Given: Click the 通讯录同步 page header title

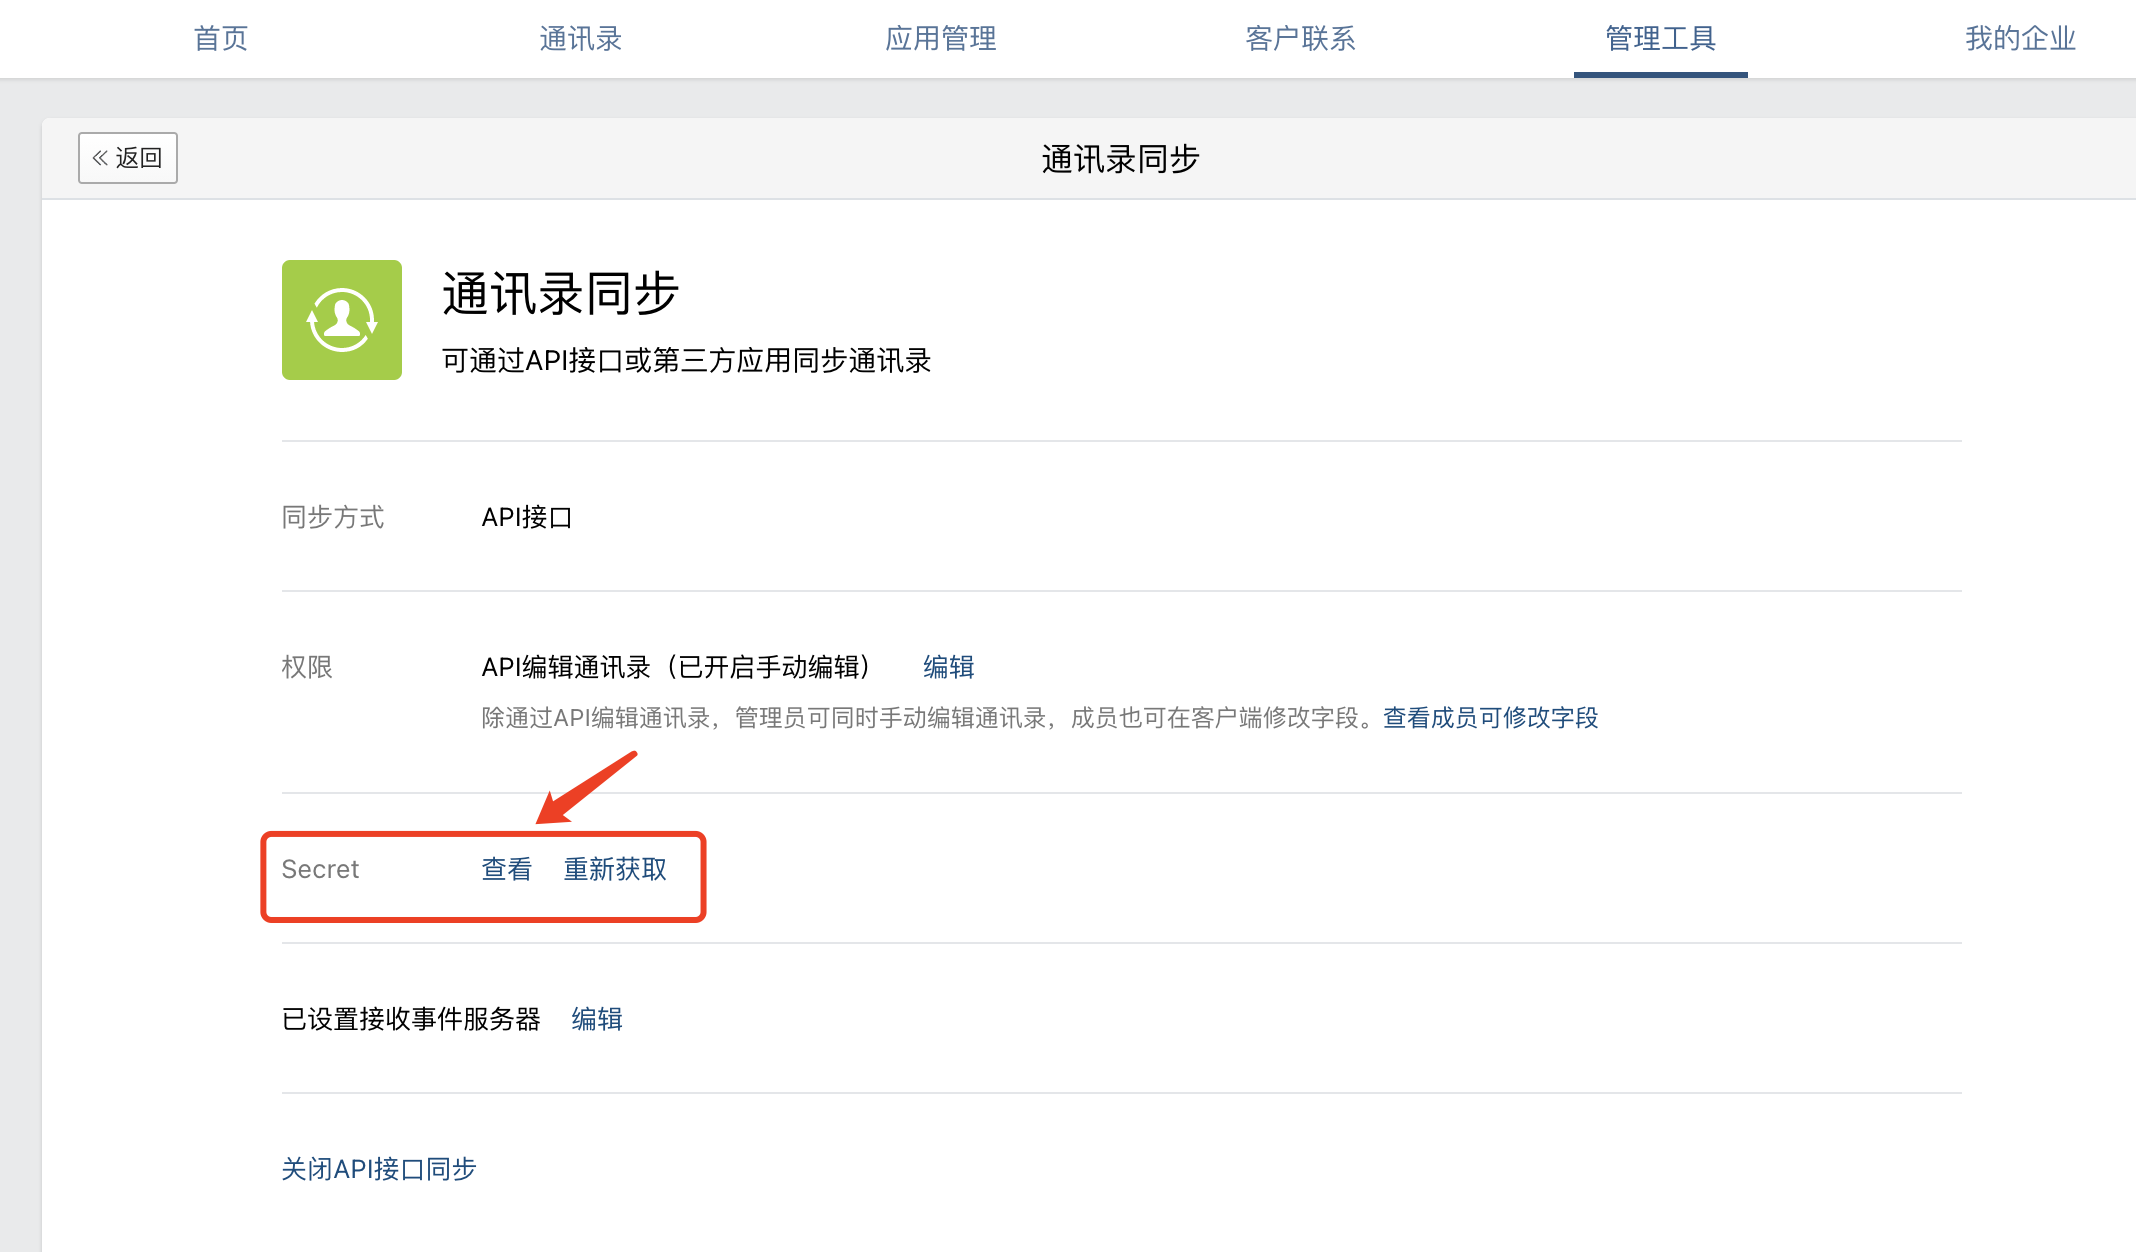Looking at the screenshot, I should 1120,159.
